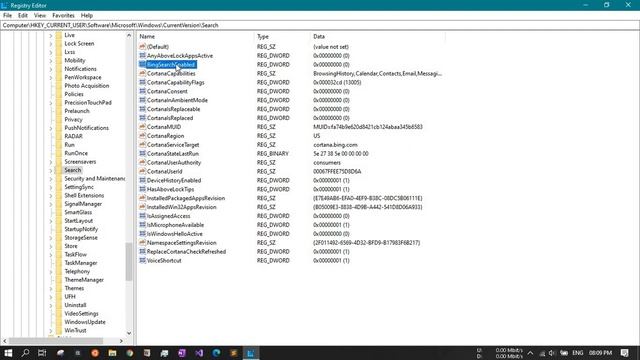Expand the PushNotifications key

coord(51,128)
